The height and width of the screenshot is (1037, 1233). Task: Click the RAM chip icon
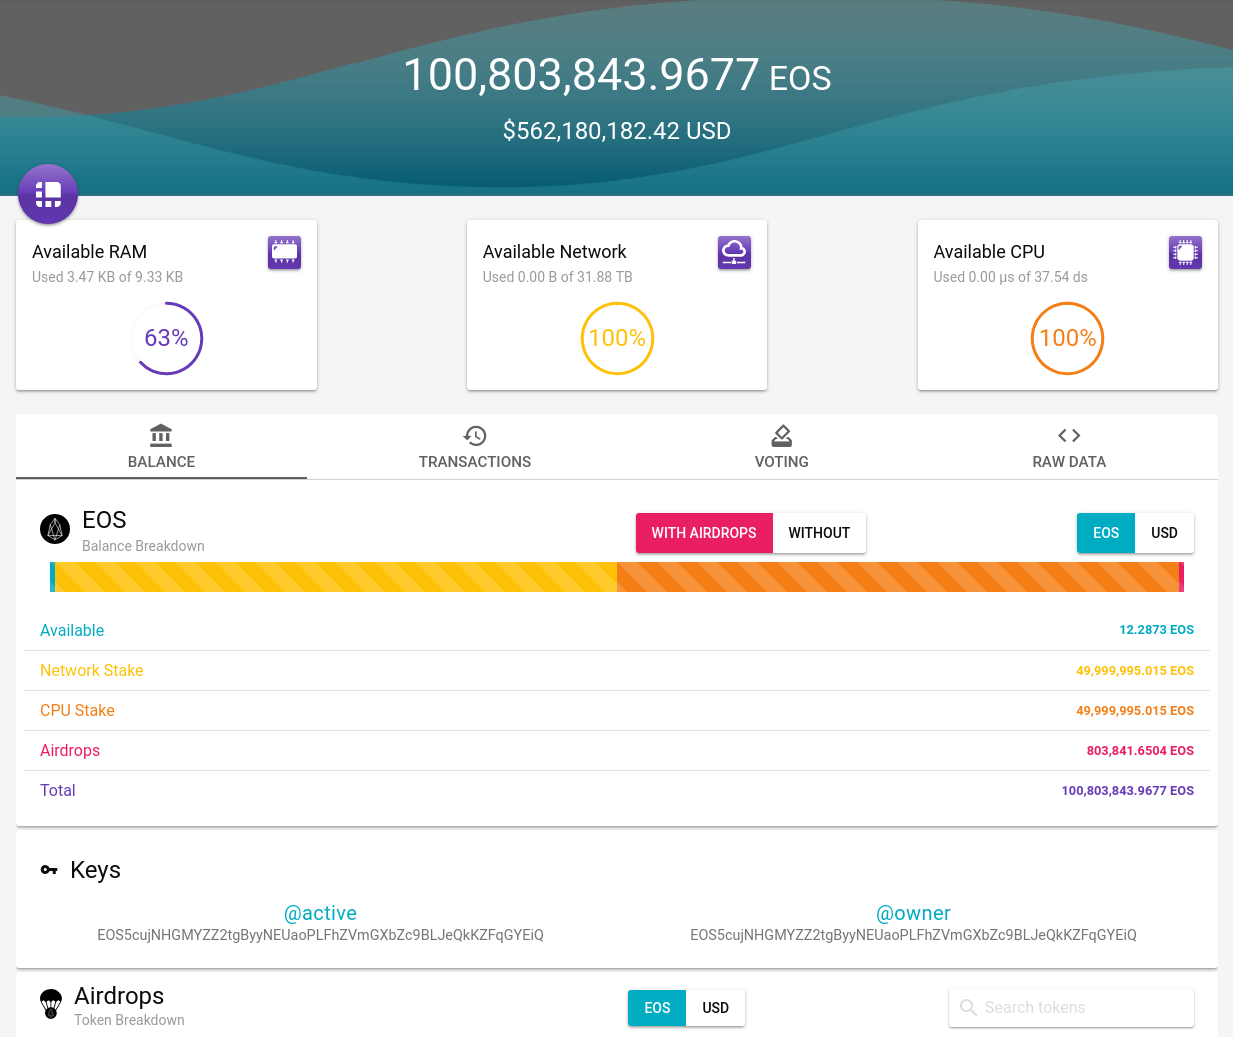click(284, 253)
